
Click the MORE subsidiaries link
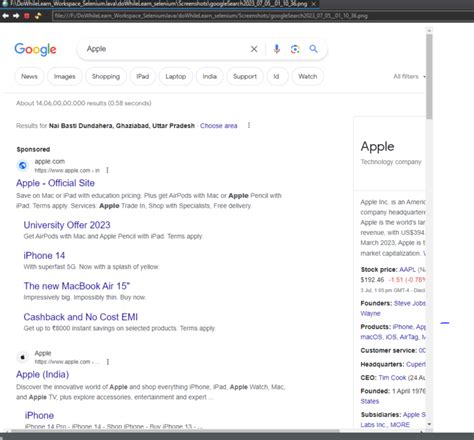(x=400, y=425)
